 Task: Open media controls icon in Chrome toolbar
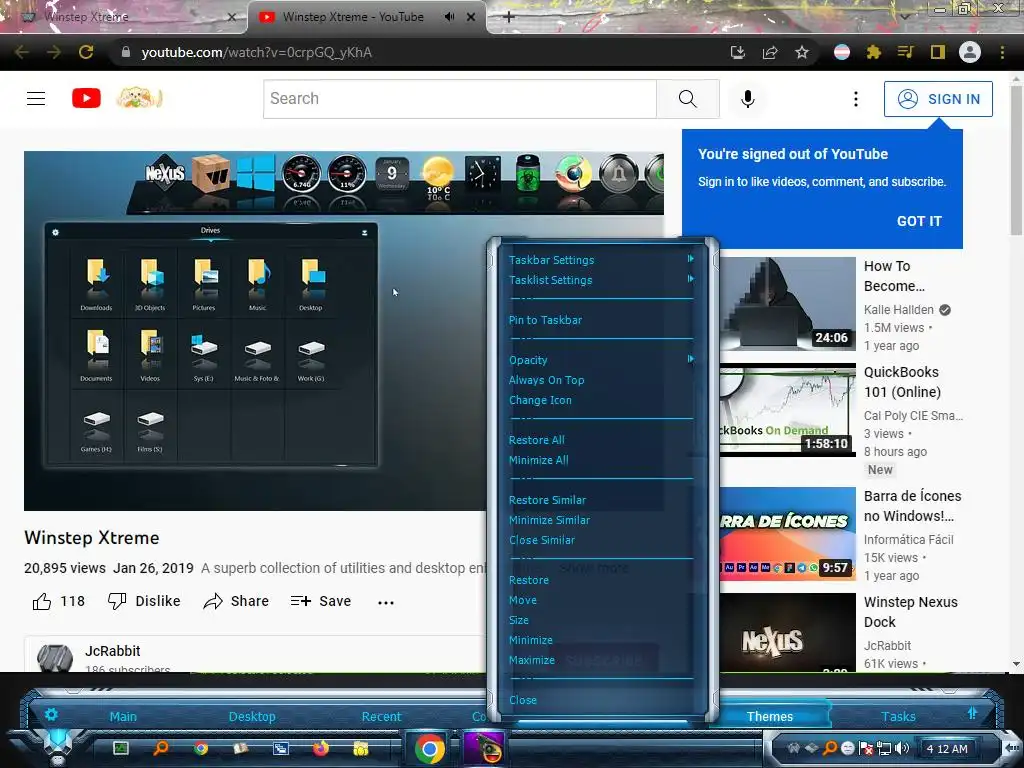[905, 52]
